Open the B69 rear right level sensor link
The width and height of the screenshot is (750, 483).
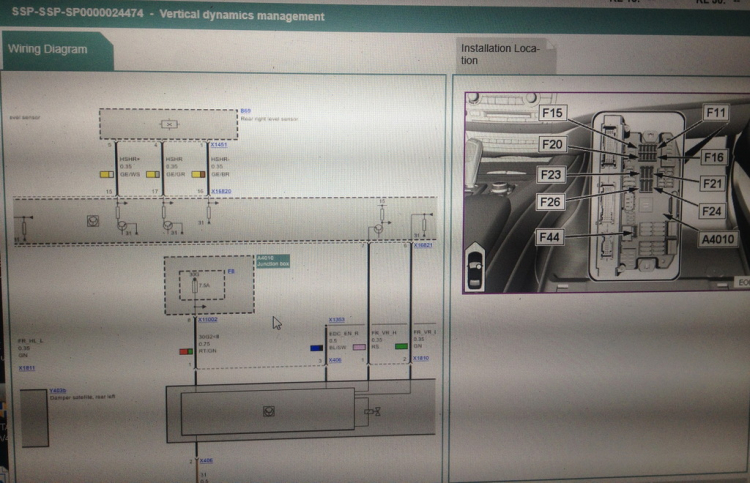[x=245, y=111]
